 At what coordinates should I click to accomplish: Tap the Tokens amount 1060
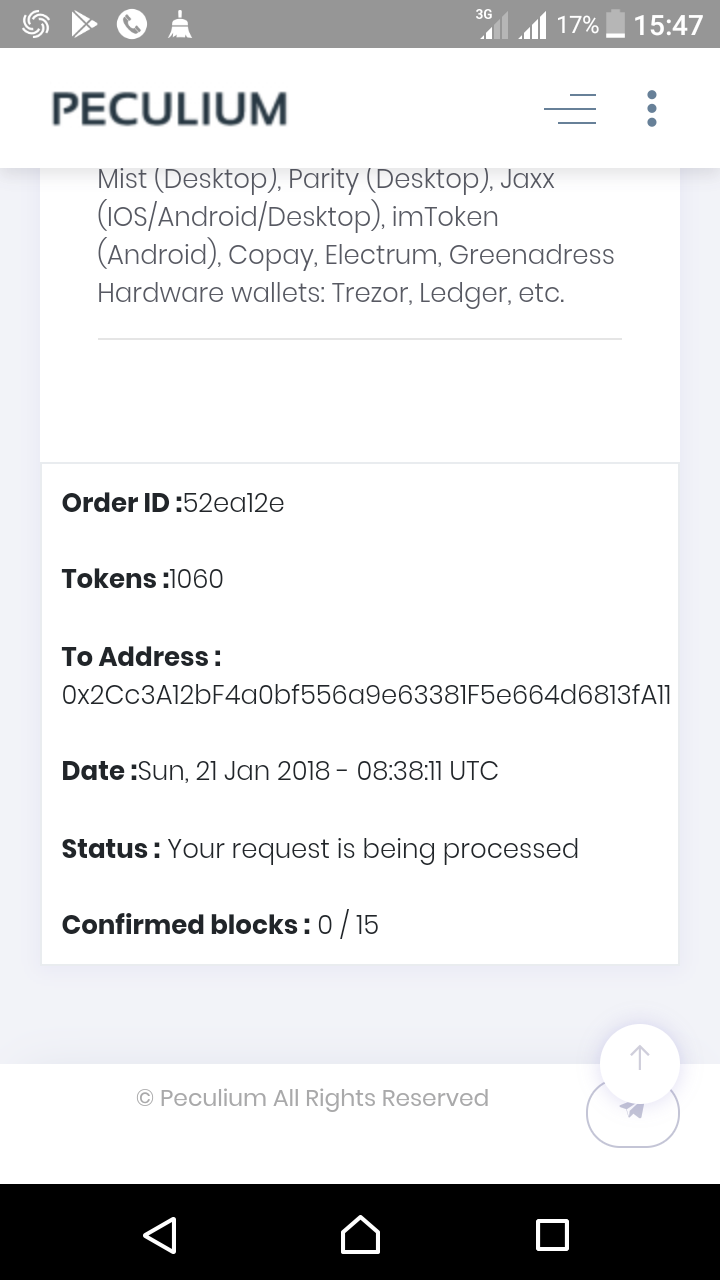pyautogui.click(x=197, y=579)
